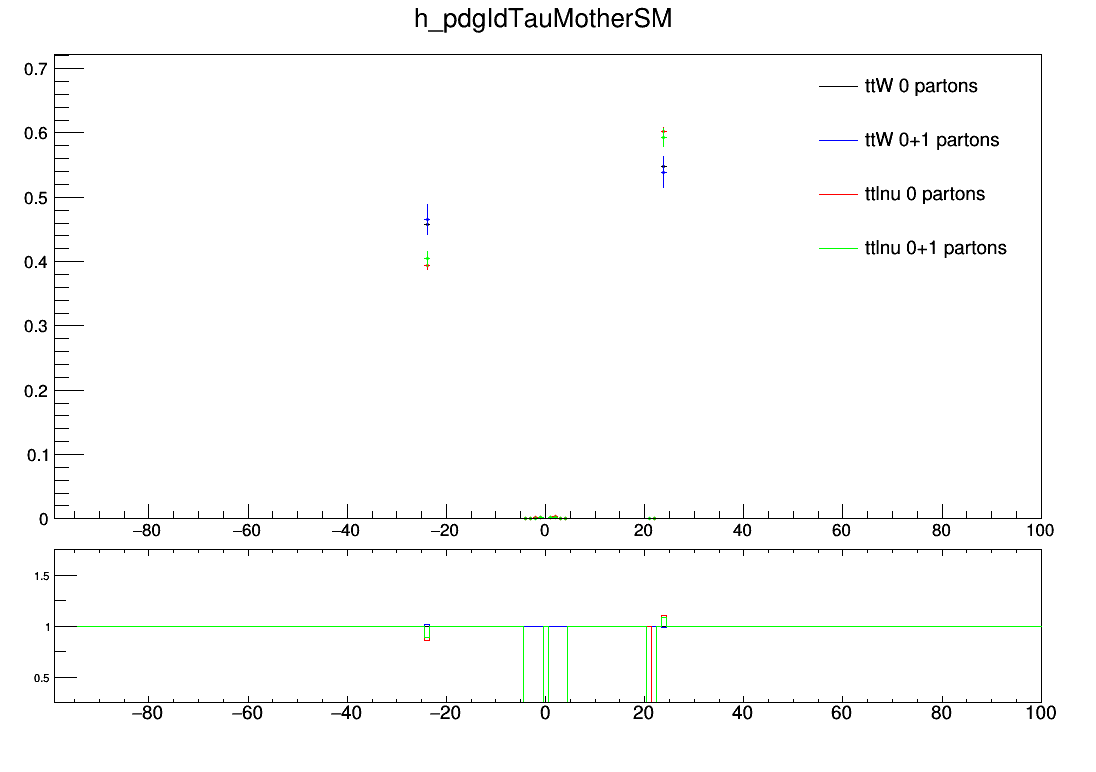This screenshot has width=1096, height=772.
Task: Click the 60 label on the upper x-axis
Action: [841, 531]
